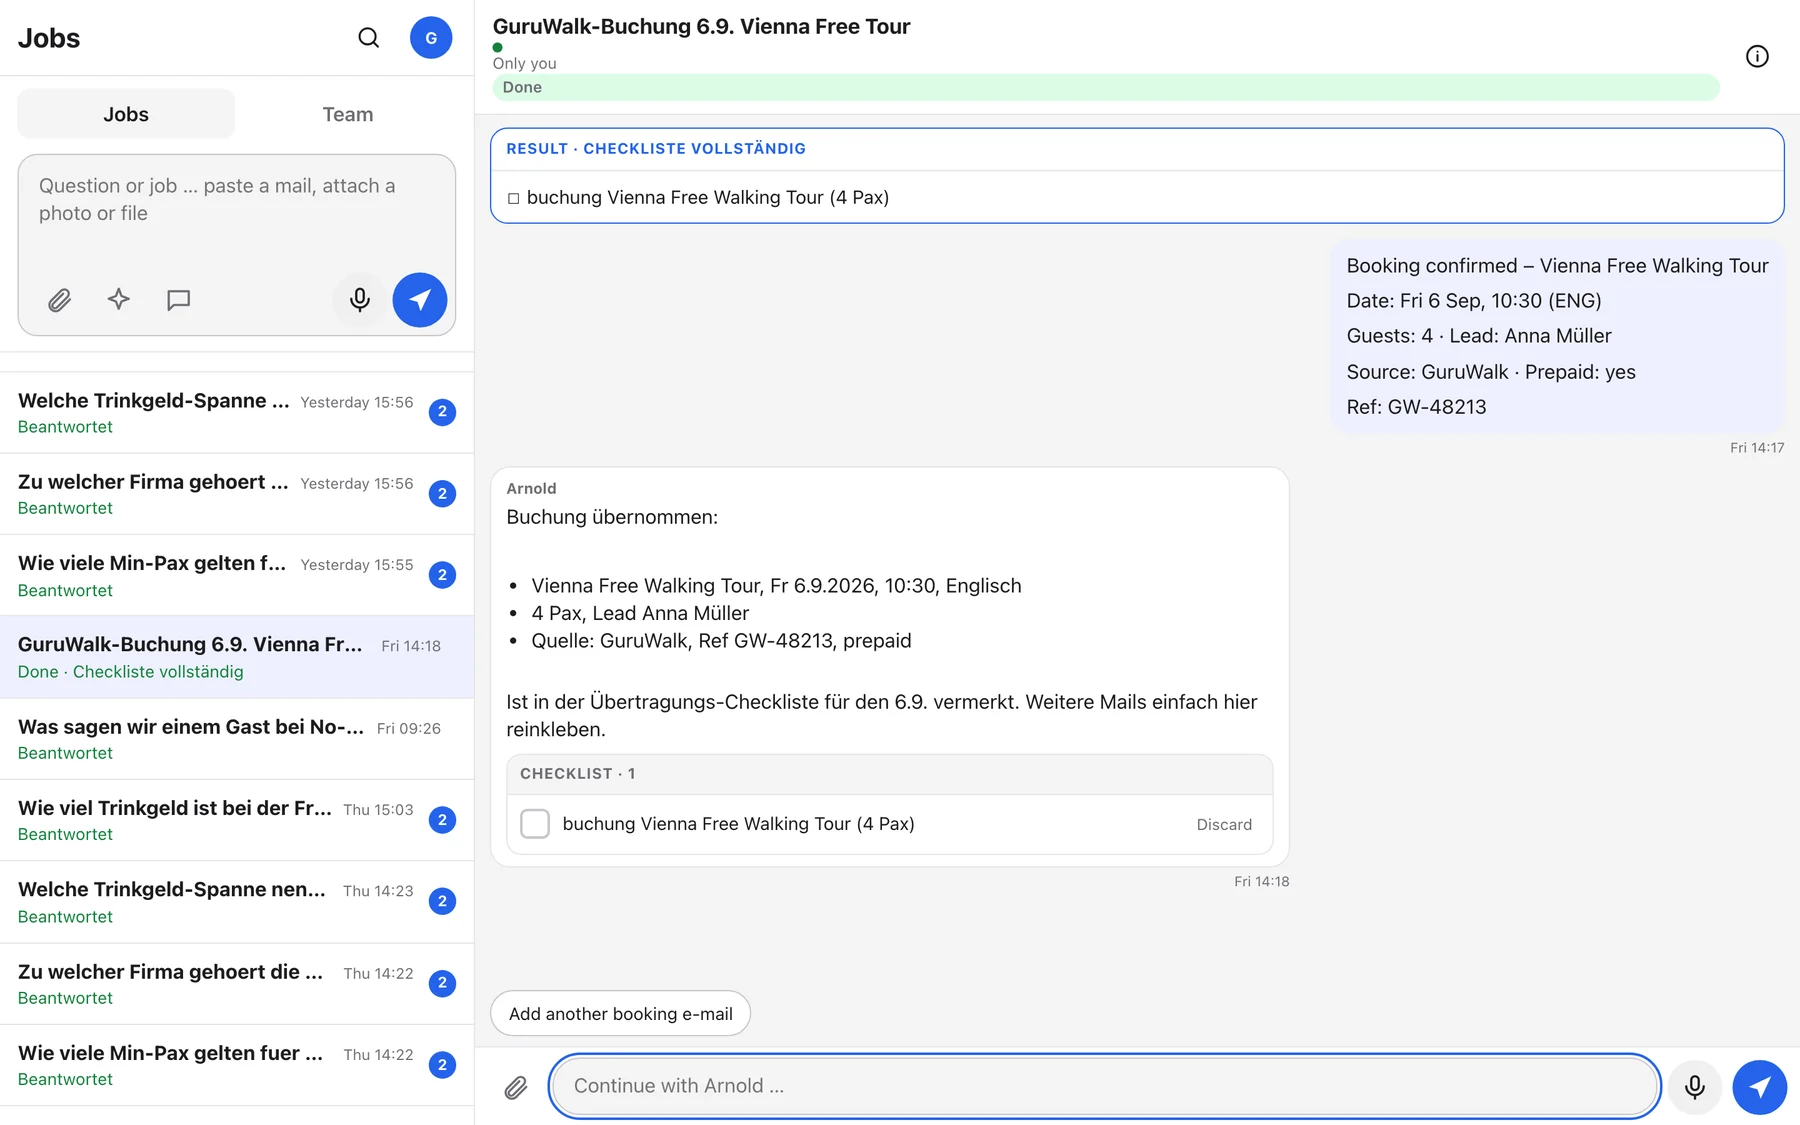Click the job title GuruWalk-Buchung 6.9. Vienna Free Tour

(x=701, y=27)
